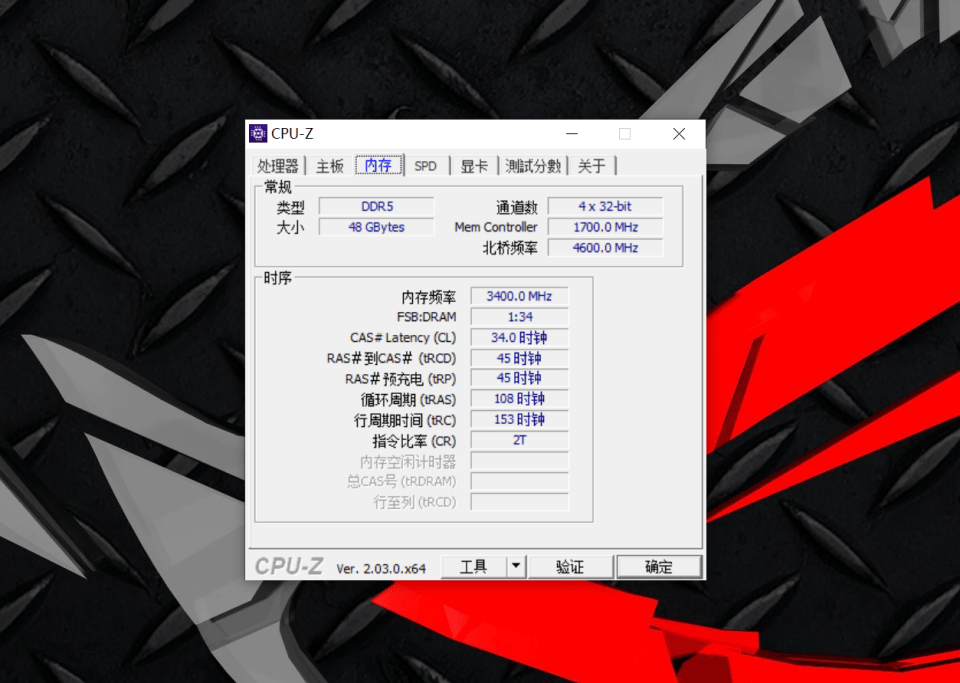Select the 内存 tab
Viewport: 960px width, 683px height.
coord(378,165)
